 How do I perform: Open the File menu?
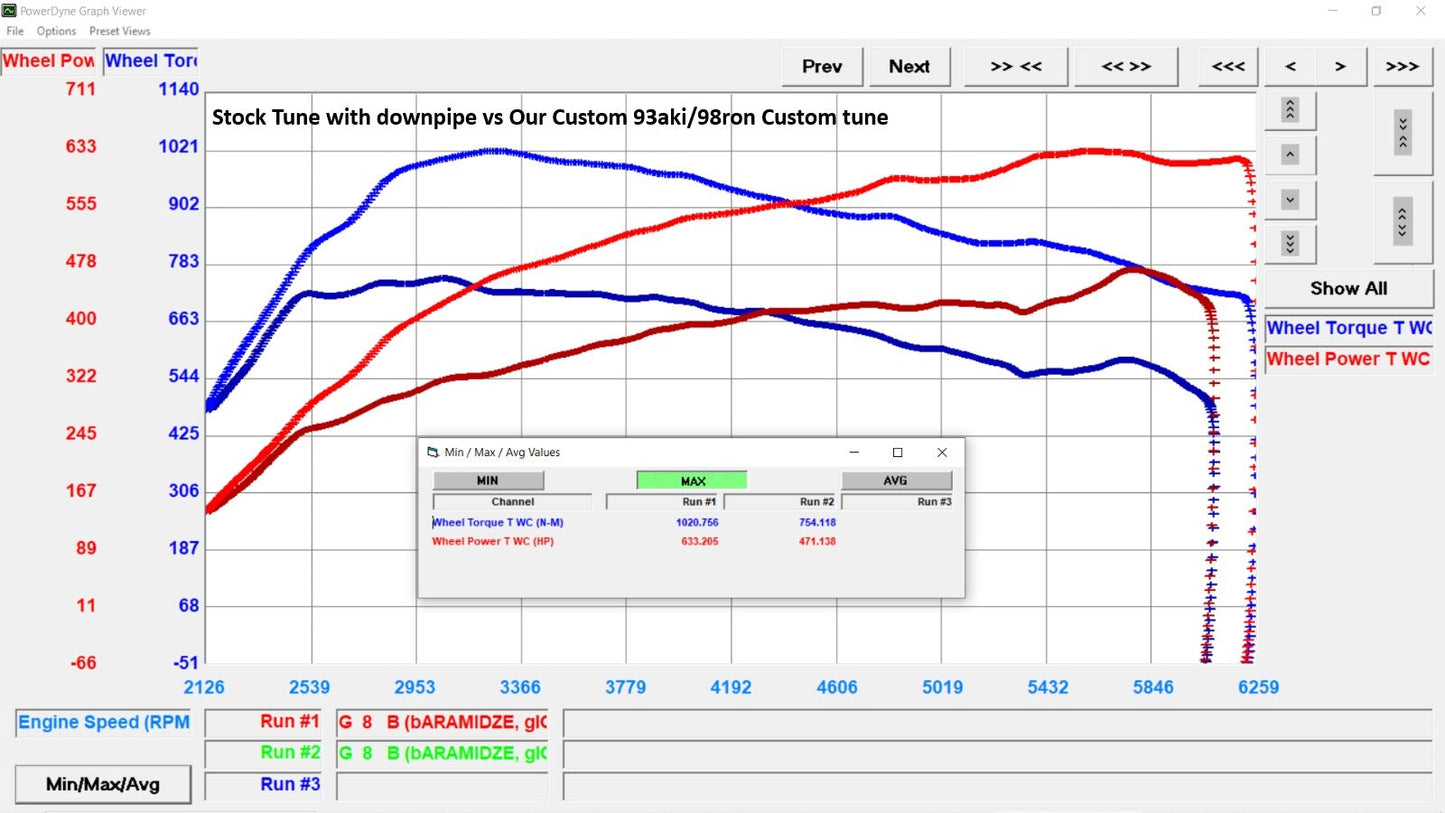15,31
